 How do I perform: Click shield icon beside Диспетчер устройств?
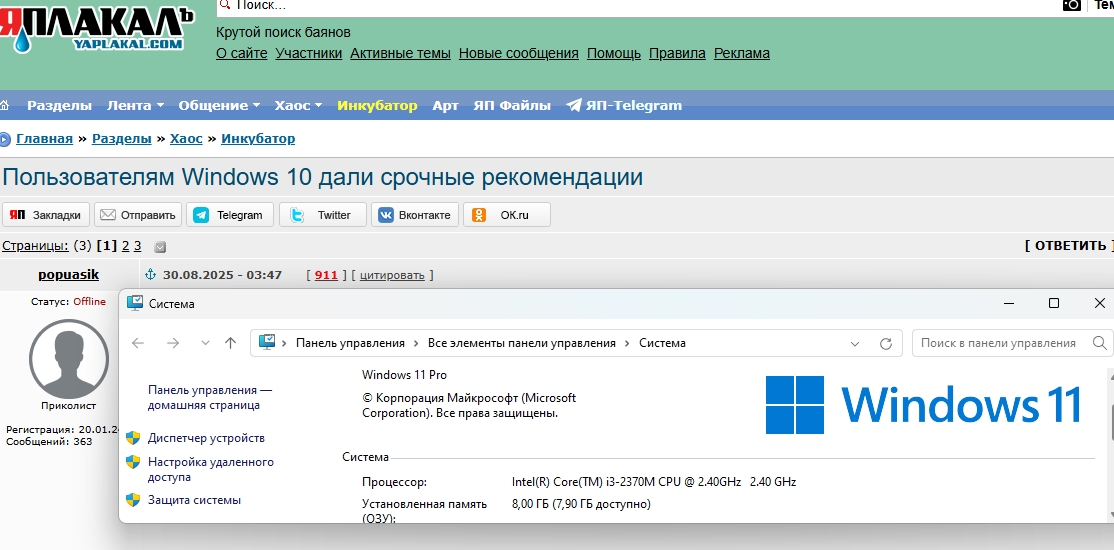[x=133, y=438]
